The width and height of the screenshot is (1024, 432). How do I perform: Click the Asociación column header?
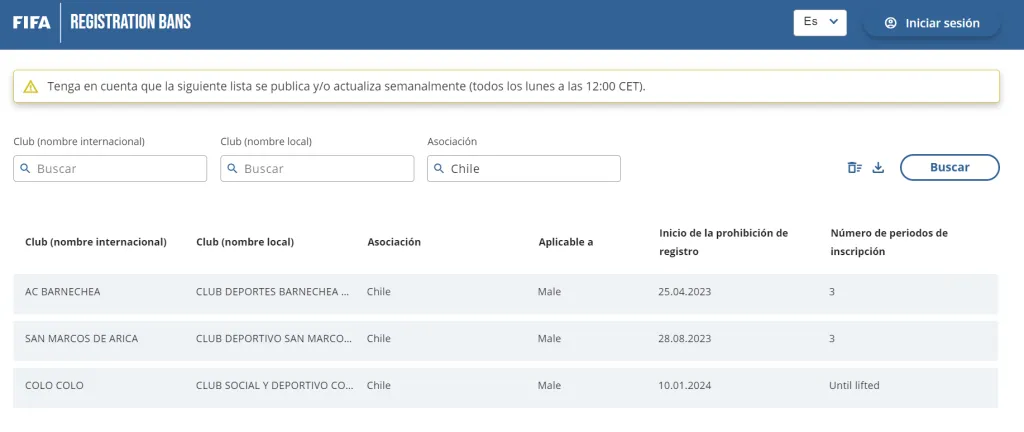point(394,242)
